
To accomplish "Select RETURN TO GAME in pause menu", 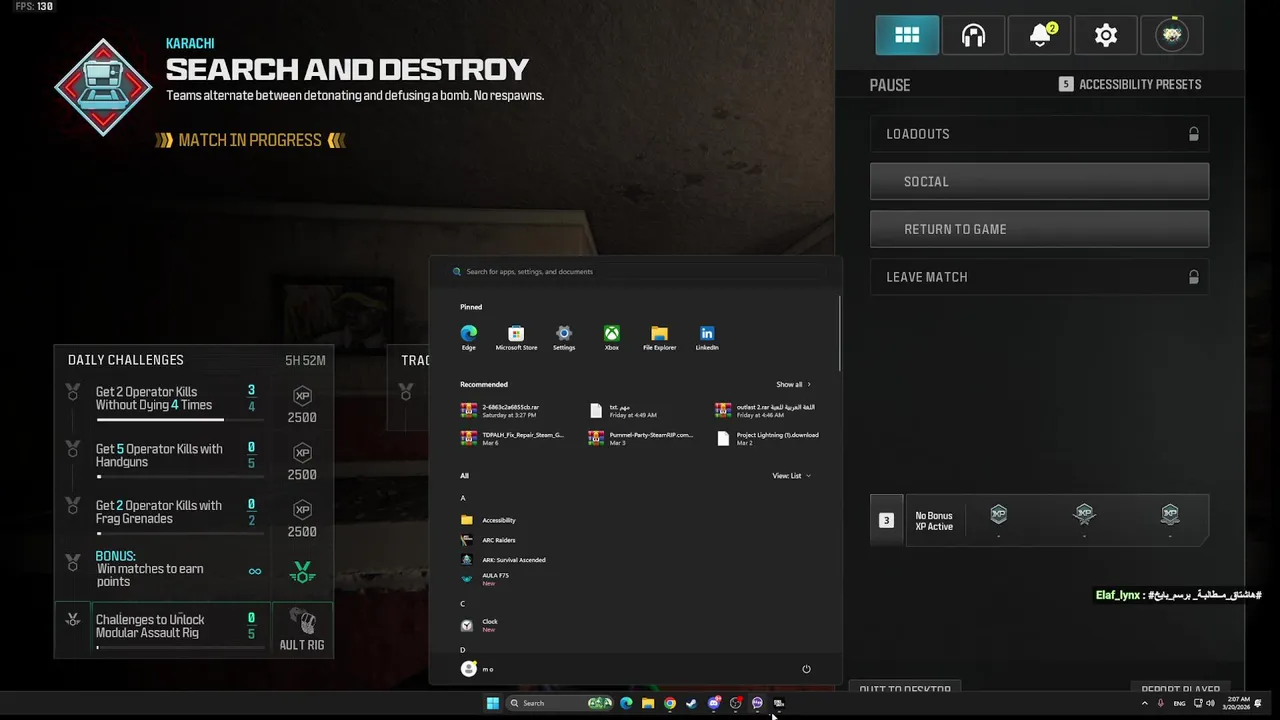I will tap(1039, 229).
